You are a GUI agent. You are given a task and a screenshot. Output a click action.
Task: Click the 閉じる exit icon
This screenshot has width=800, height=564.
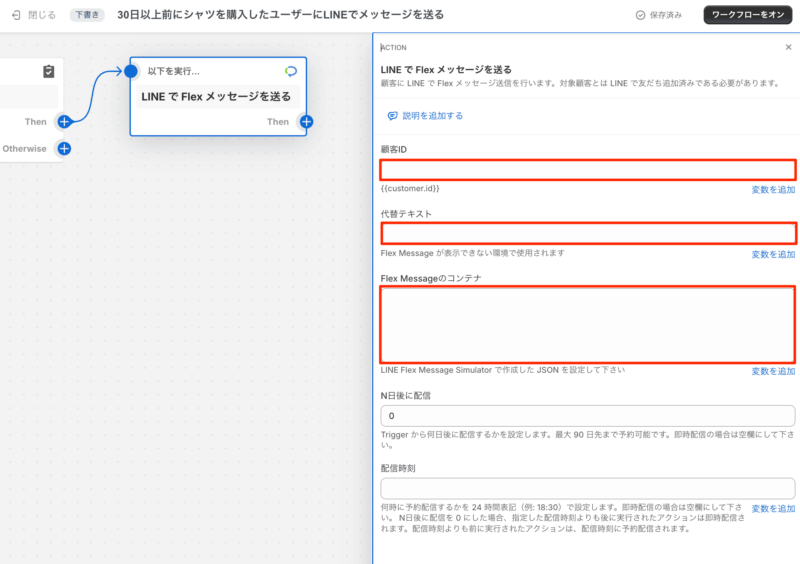click(x=16, y=15)
